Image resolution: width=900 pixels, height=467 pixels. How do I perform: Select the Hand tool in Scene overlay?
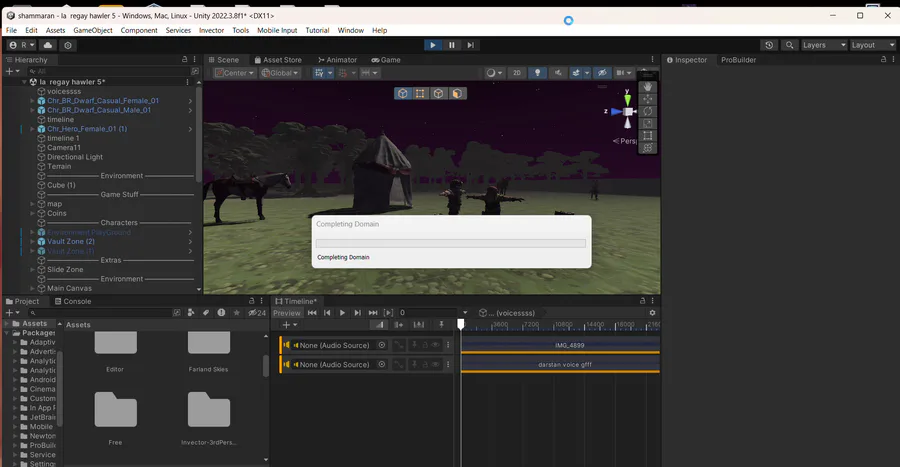click(648, 86)
